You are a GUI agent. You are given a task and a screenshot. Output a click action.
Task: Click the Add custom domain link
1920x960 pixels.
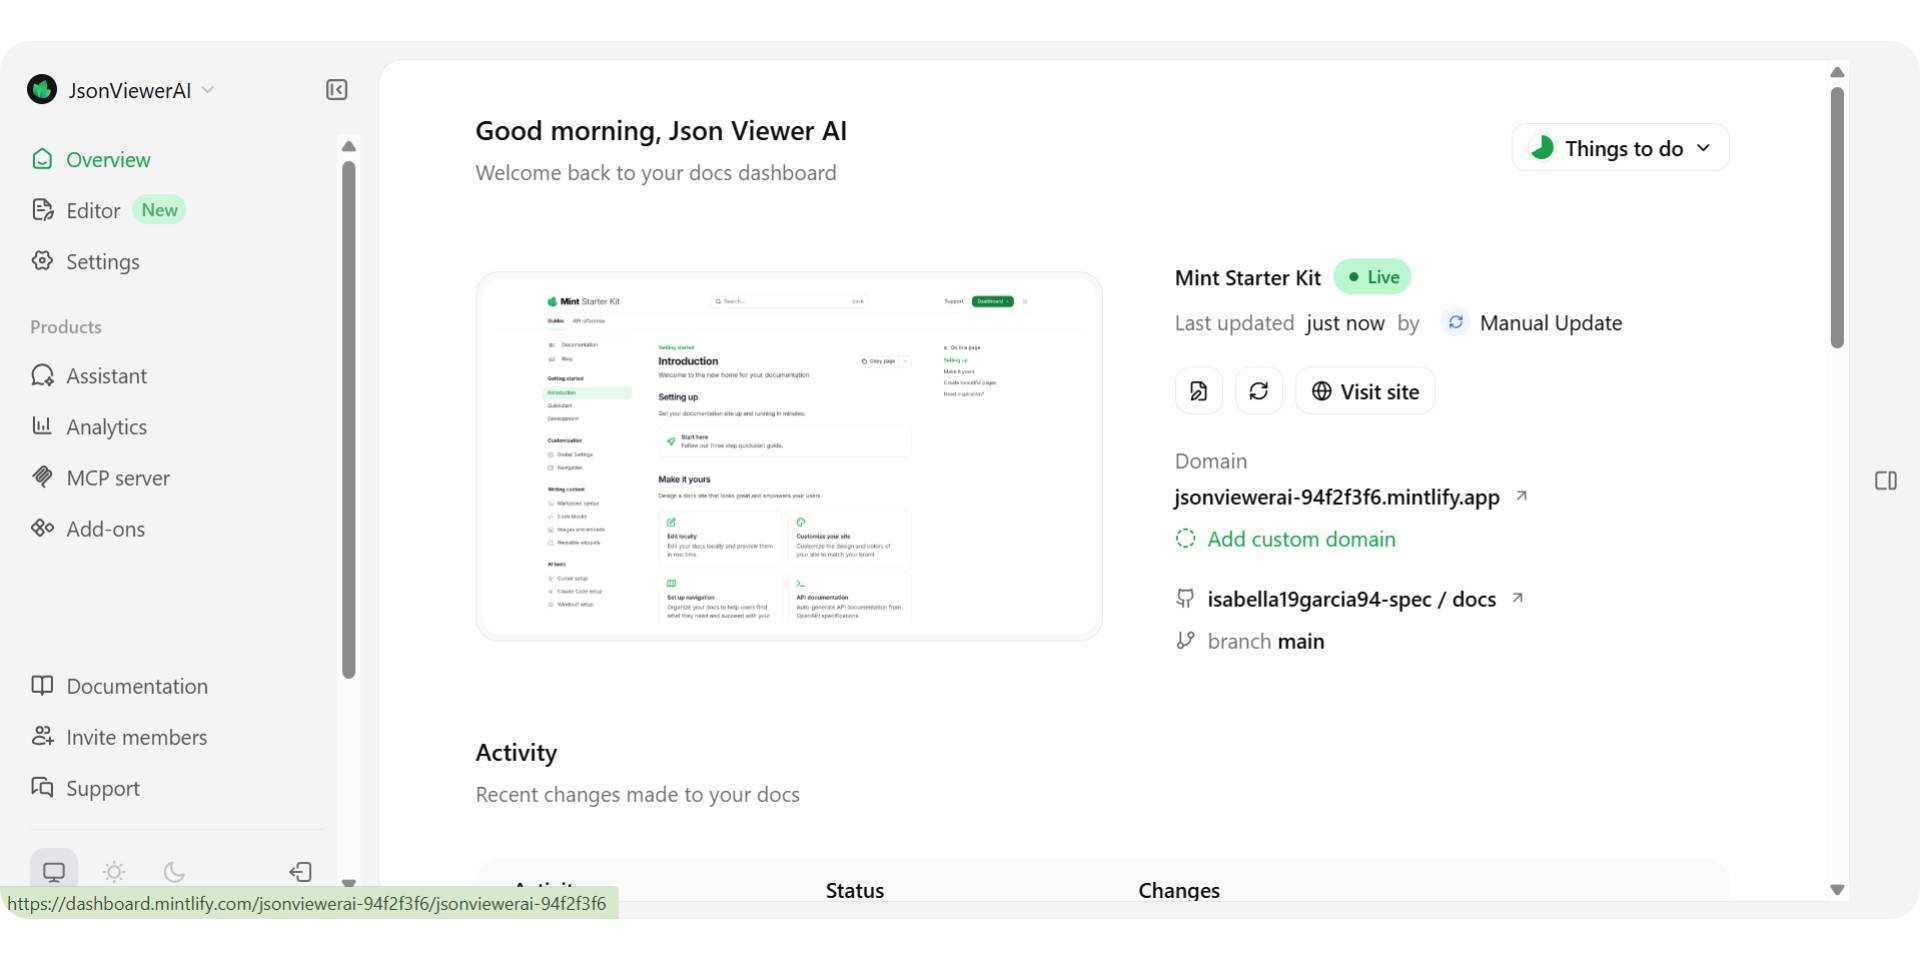coord(1301,539)
